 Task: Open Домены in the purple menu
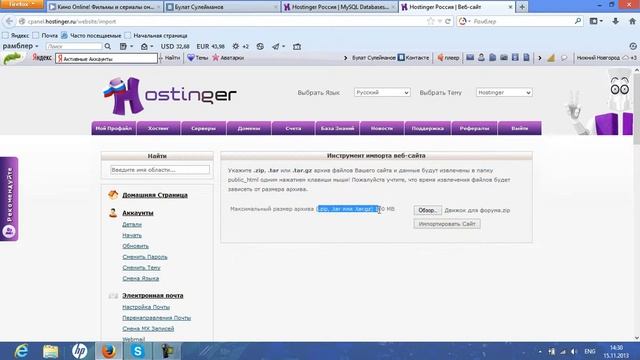[x=249, y=128]
